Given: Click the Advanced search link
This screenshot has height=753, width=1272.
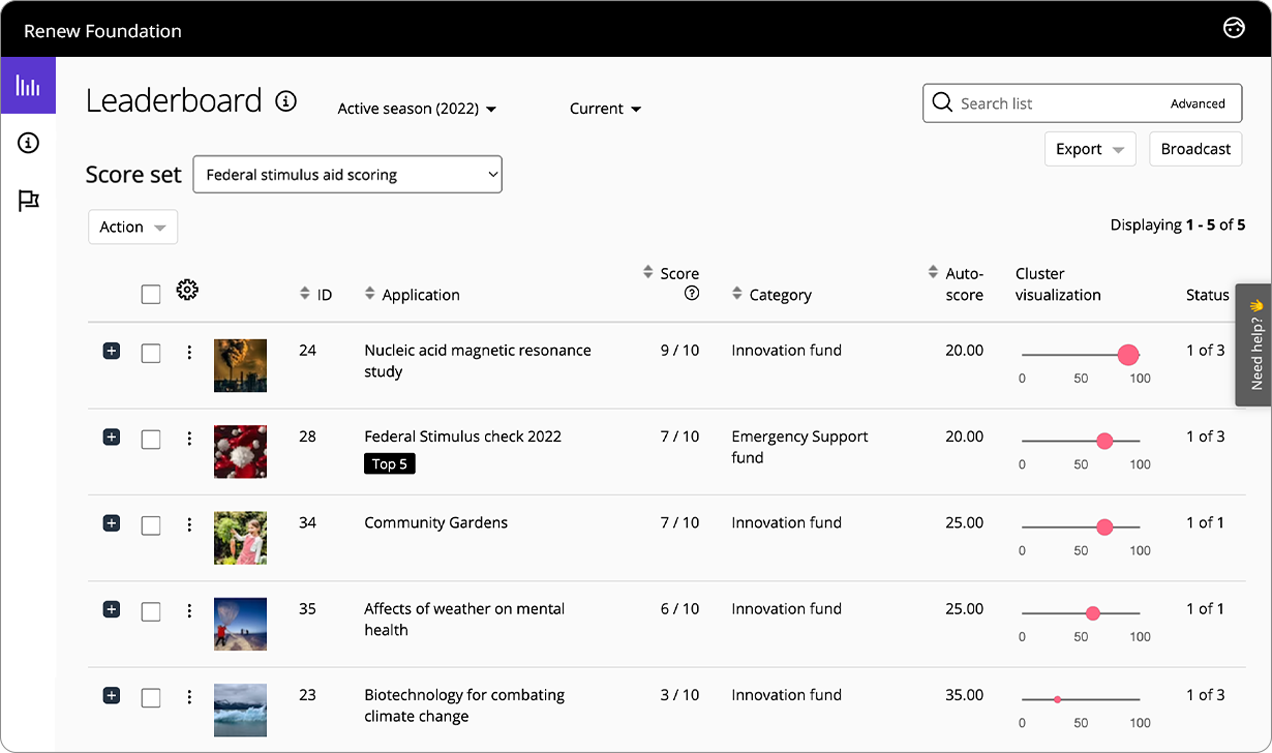Looking at the screenshot, I should pyautogui.click(x=1198, y=103).
